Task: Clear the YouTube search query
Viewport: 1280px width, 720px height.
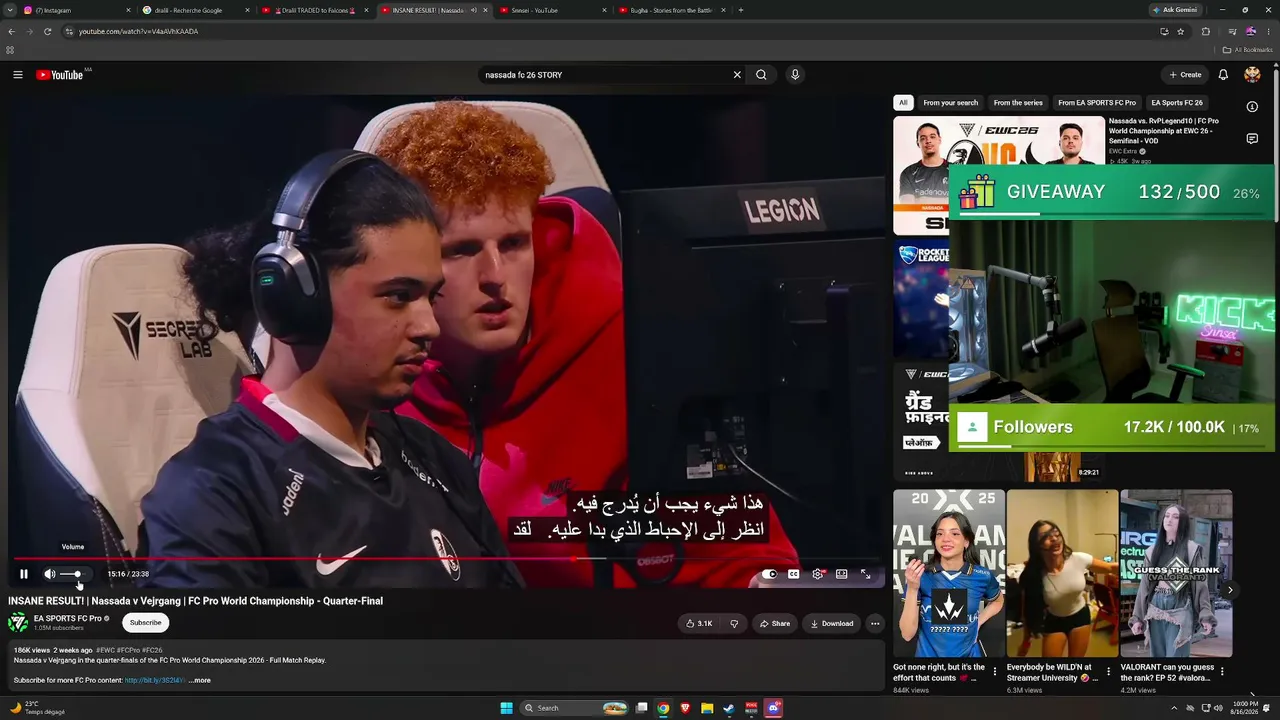Action: pos(737,75)
